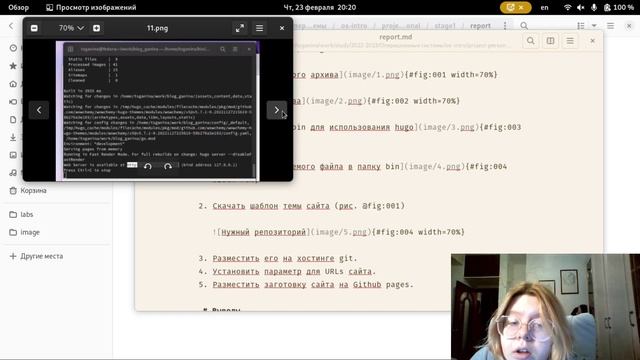Toggle fullscreen in the image viewer

tap(240, 28)
